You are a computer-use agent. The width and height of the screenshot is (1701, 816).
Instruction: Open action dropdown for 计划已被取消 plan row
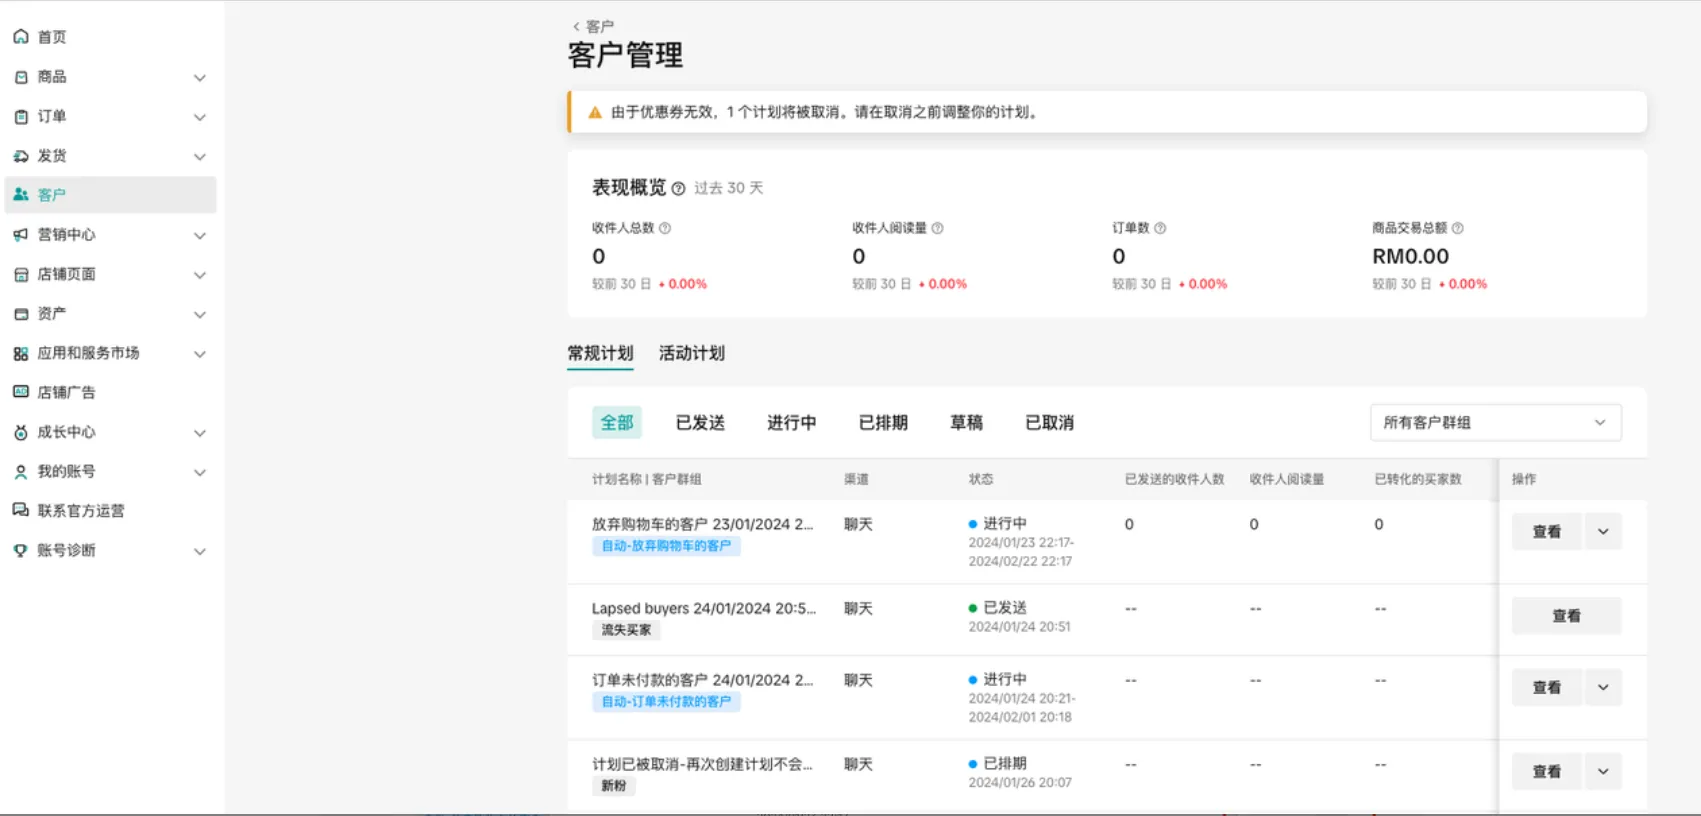point(1603,771)
